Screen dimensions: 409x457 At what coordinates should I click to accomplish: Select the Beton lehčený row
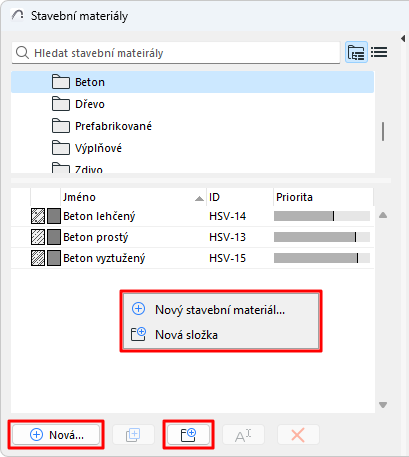[x=193, y=216]
